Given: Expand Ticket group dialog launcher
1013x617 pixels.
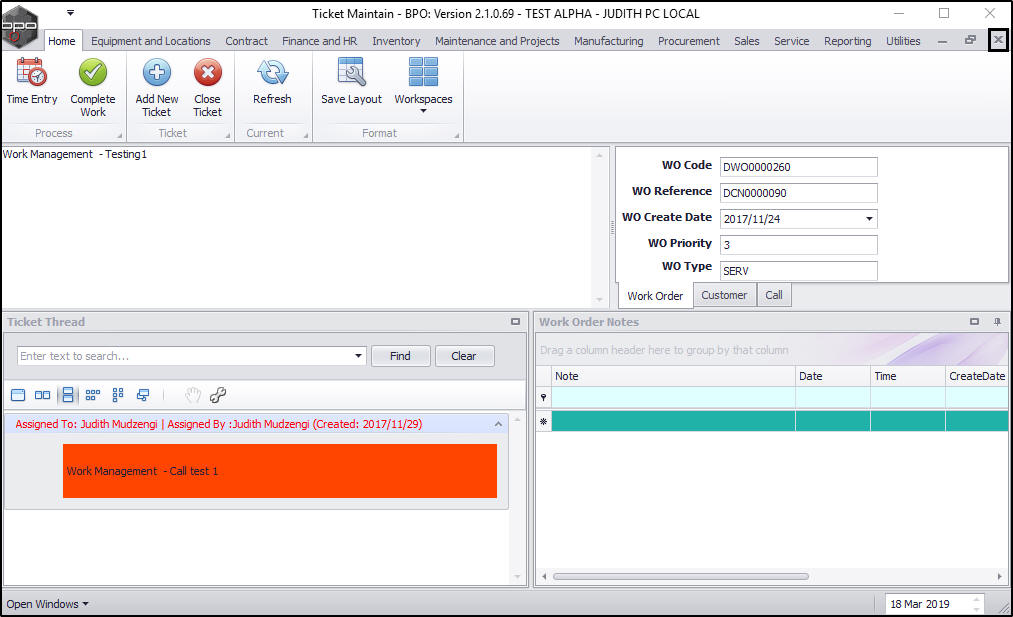Looking at the screenshot, I should tap(227, 136).
